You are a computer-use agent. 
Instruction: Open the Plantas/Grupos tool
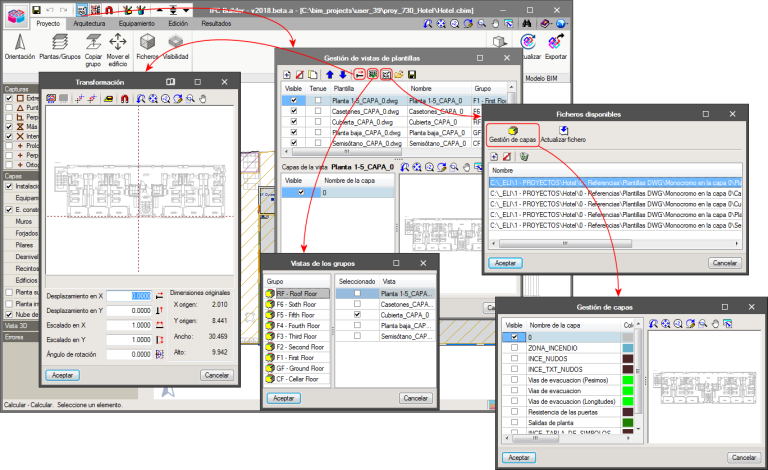point(60,47)
